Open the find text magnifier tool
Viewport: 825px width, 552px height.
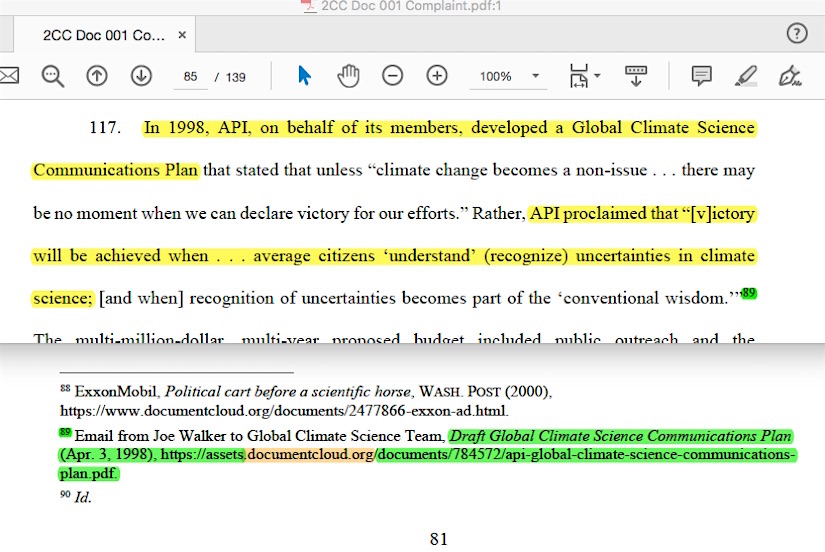(x=53, y=76)
